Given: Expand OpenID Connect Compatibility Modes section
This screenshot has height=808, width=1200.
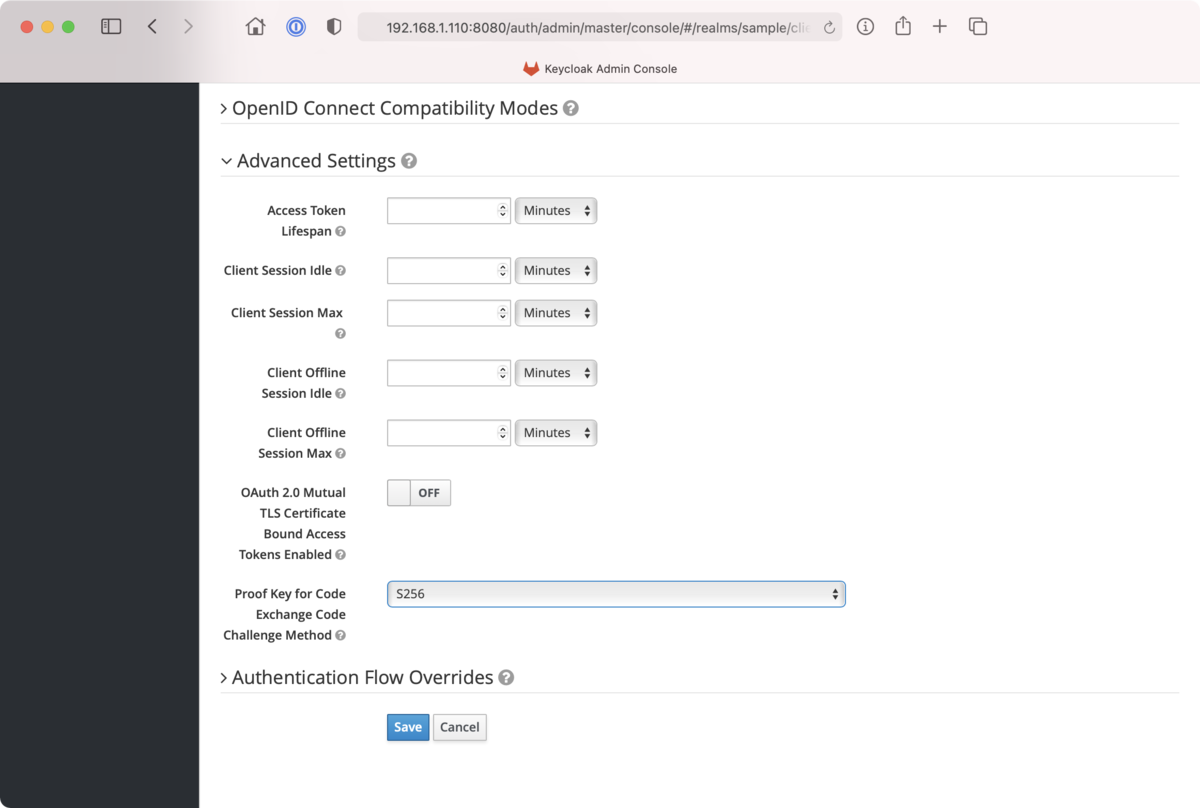Looking at the screenshot, I should 389,108.
